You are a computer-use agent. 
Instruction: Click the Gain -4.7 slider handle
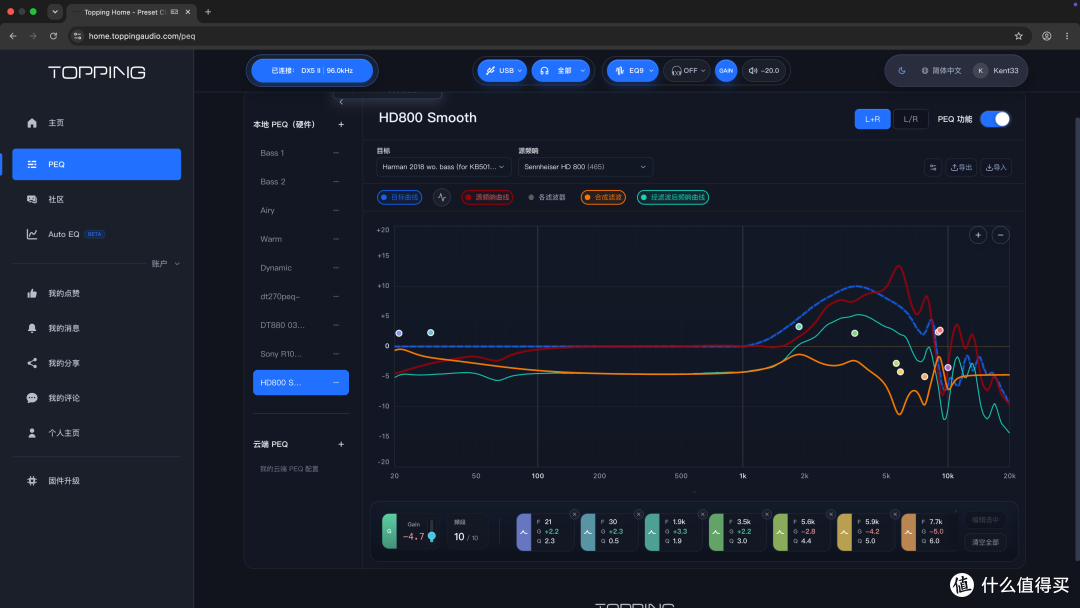tap(432, 536)
